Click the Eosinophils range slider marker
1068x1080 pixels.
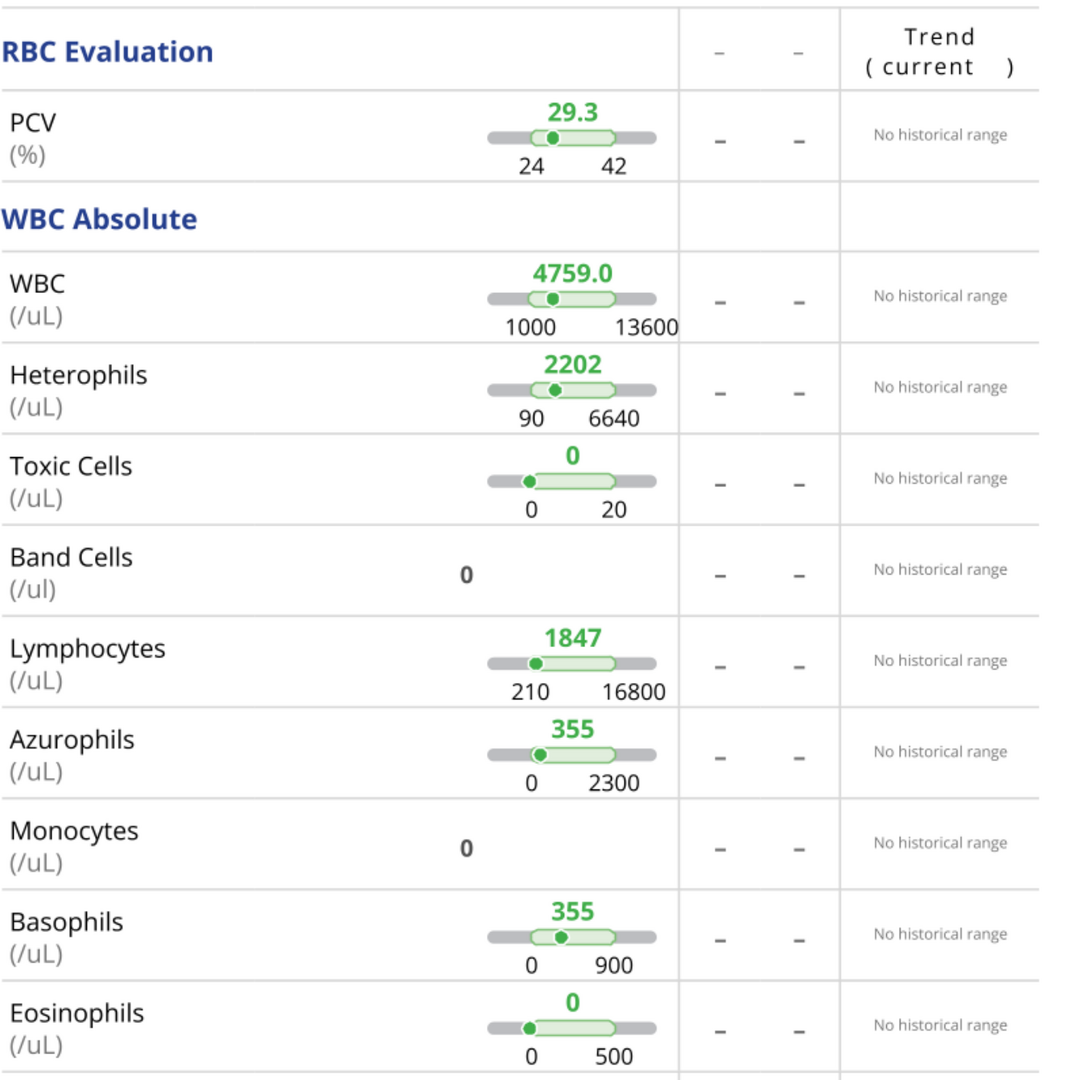coord(530,1028)
